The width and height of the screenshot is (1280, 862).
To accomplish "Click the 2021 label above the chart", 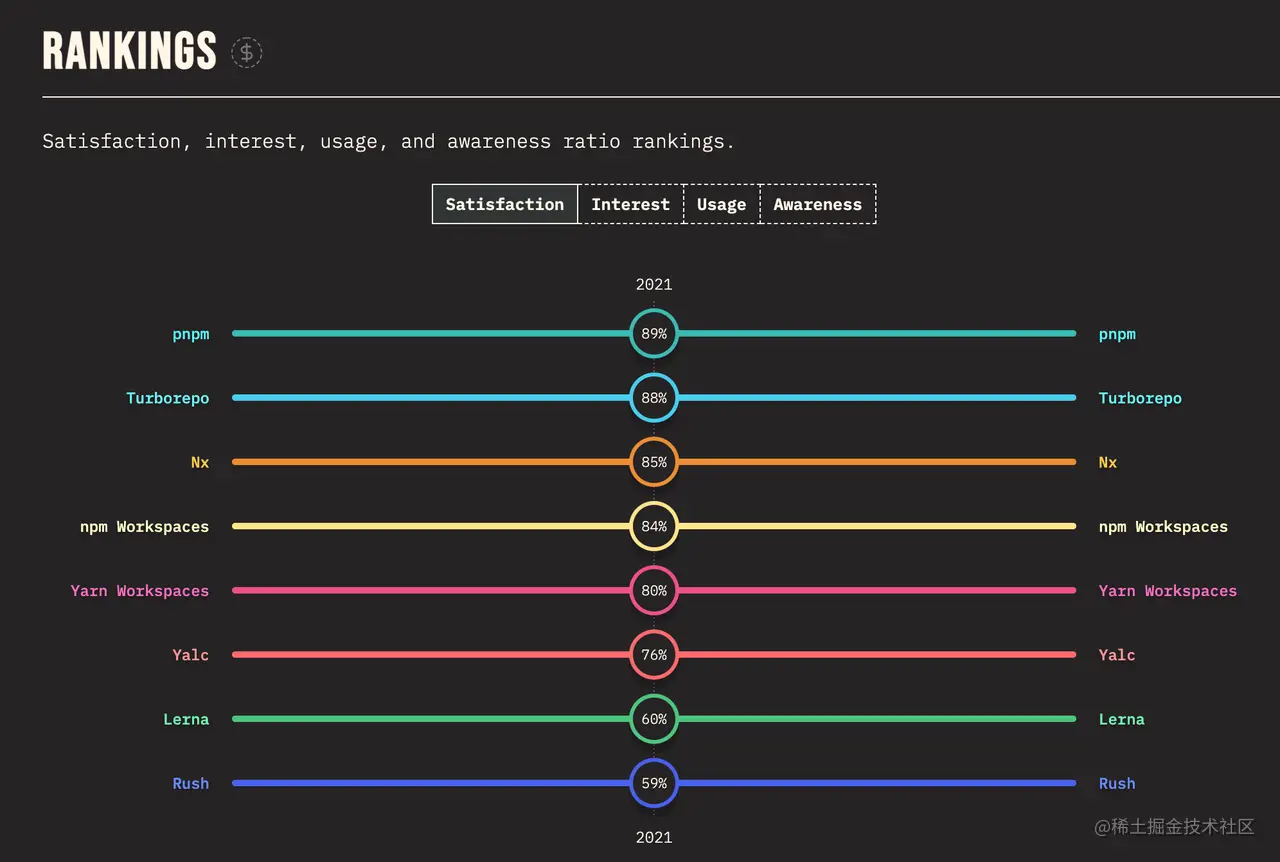I will pyautogui.click(x=654, y=284).
